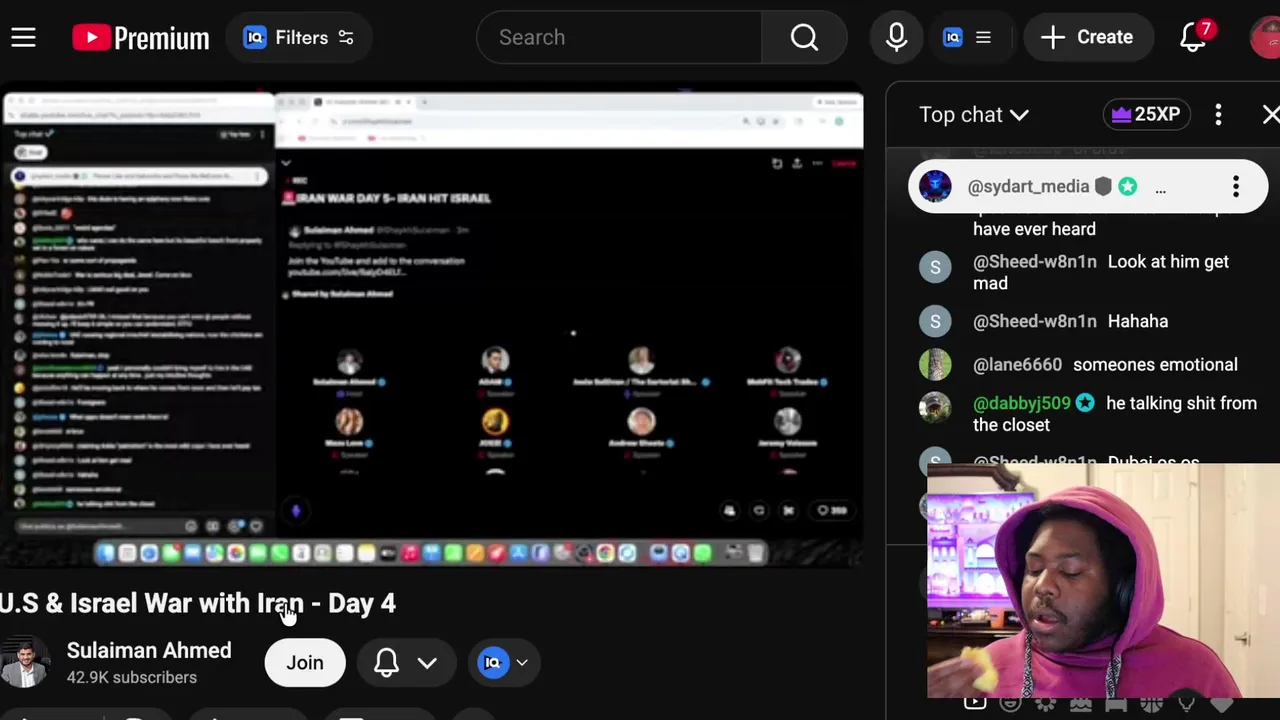Open notifications bell with 7 badge
The height and width of the screenshot is (720, 1280).
[1195, 37]
